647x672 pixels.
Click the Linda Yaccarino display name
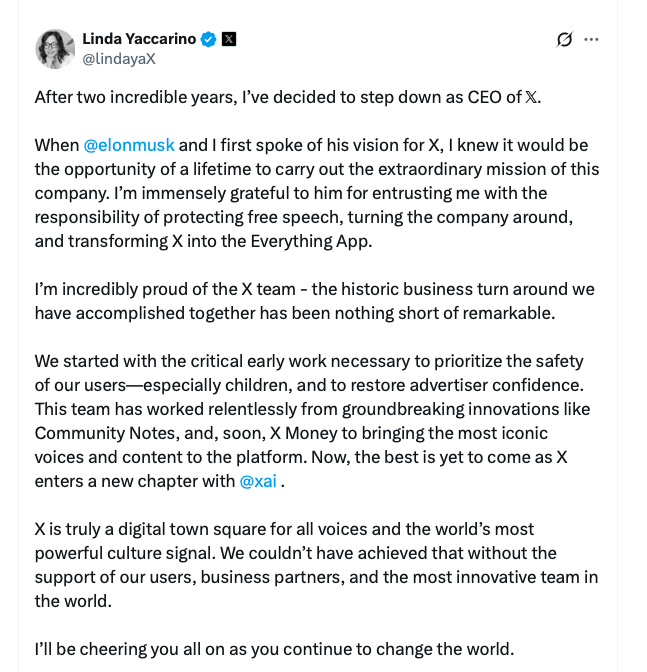[139, 39]
